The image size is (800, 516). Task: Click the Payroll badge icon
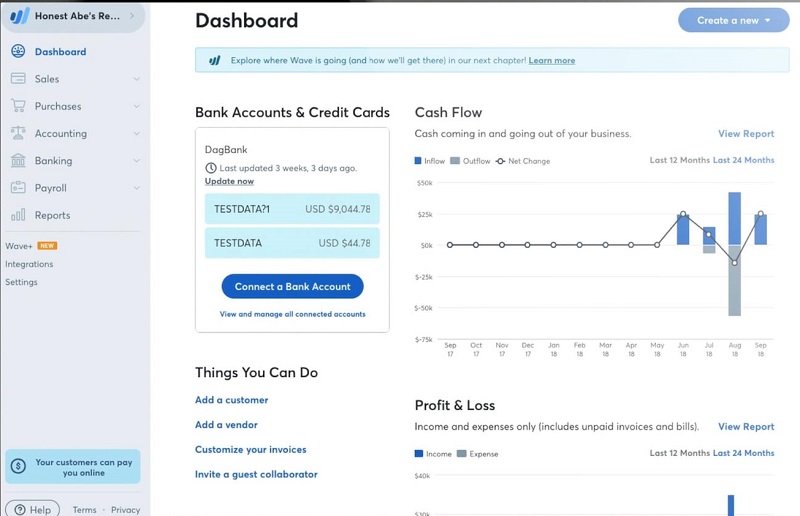[x=18, y=187]
